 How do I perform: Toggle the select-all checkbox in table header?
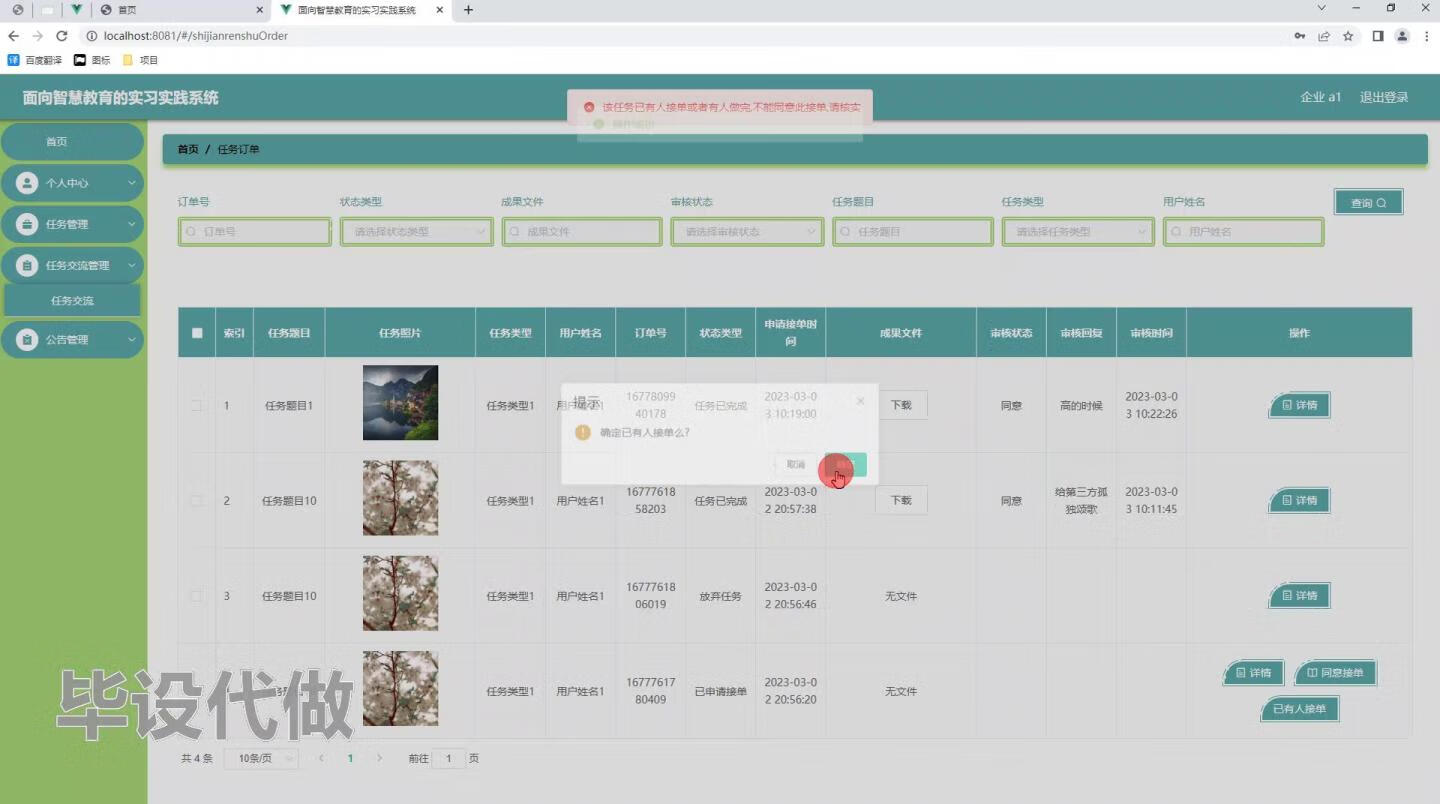click(x=197, y=333)
